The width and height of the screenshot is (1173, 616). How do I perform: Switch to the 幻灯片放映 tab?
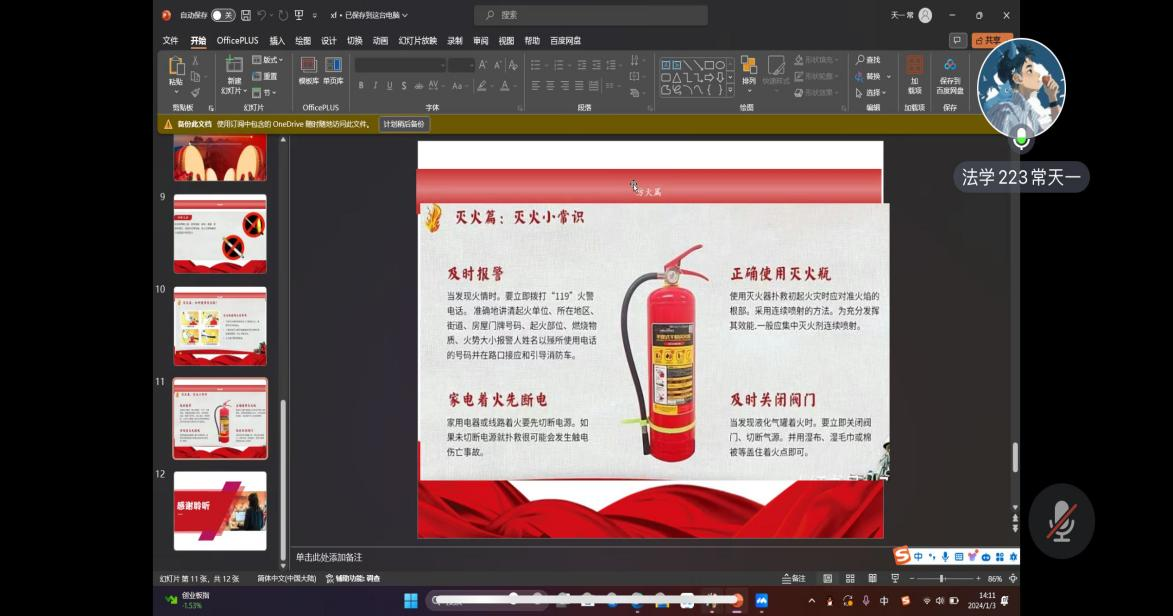[417, 40]
